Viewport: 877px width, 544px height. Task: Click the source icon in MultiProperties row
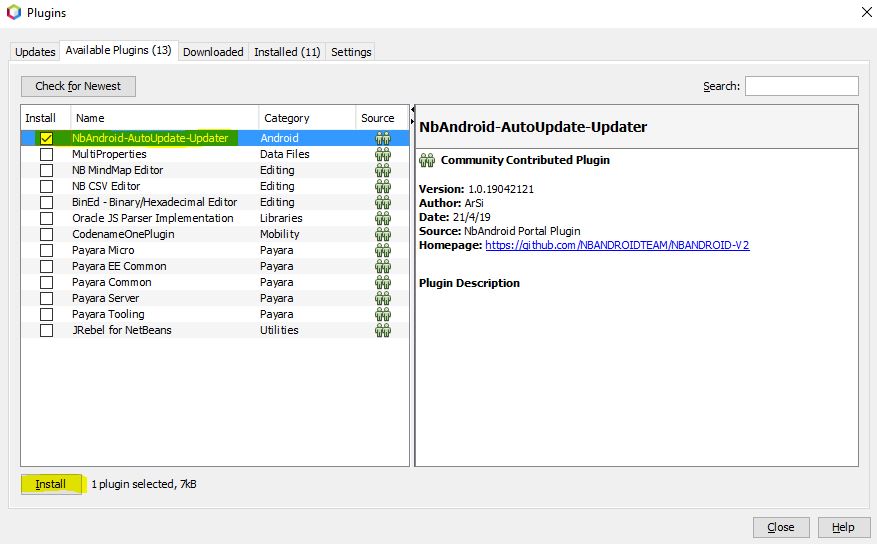coord(383,154)
